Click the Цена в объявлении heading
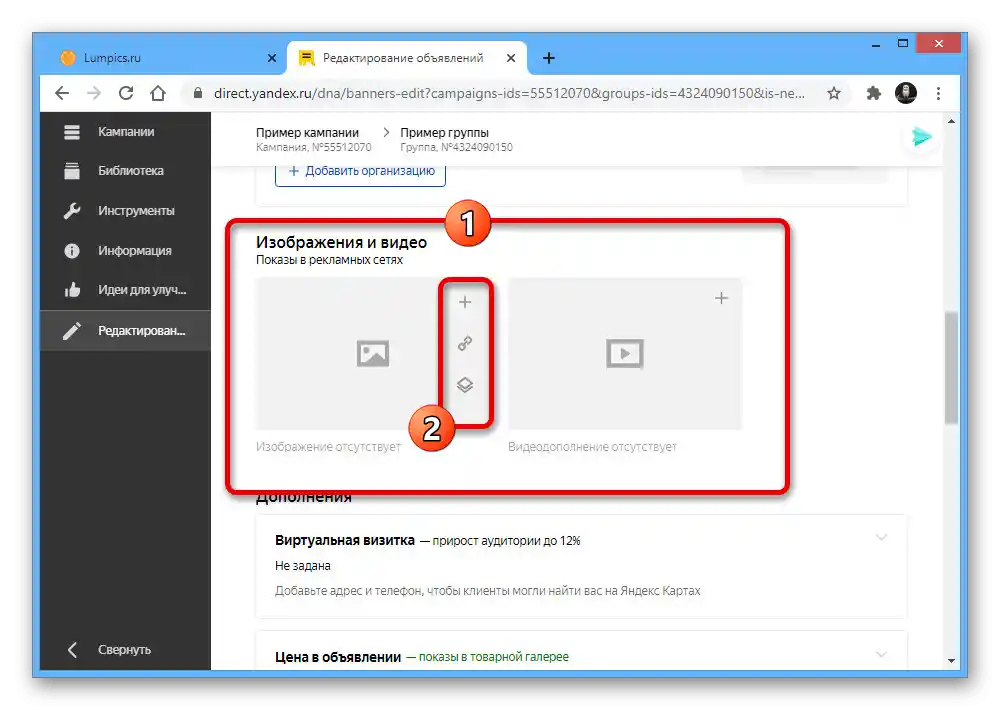Screen dimensions: 1000x710 pos(338,656)
